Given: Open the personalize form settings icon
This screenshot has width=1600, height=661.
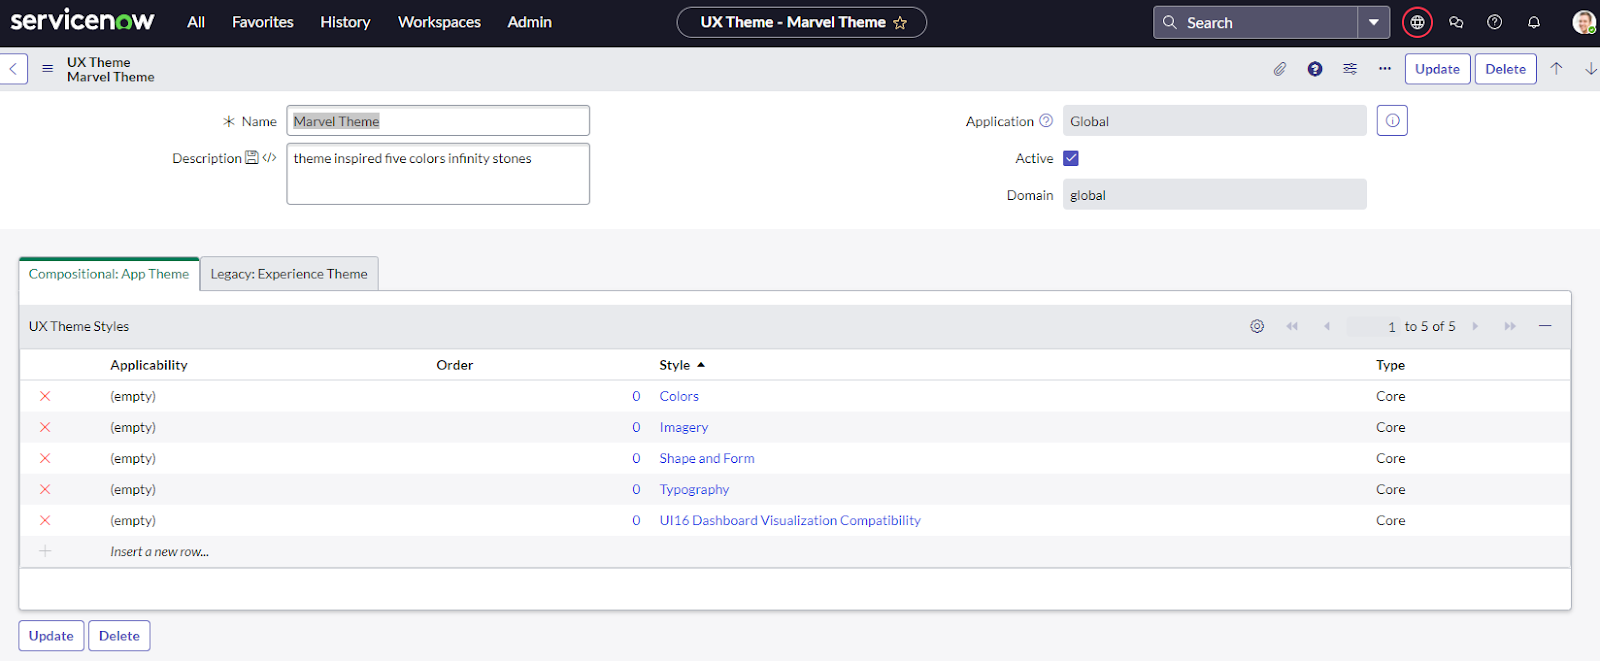Looking at the screenshot, I should click(1350, 69).
